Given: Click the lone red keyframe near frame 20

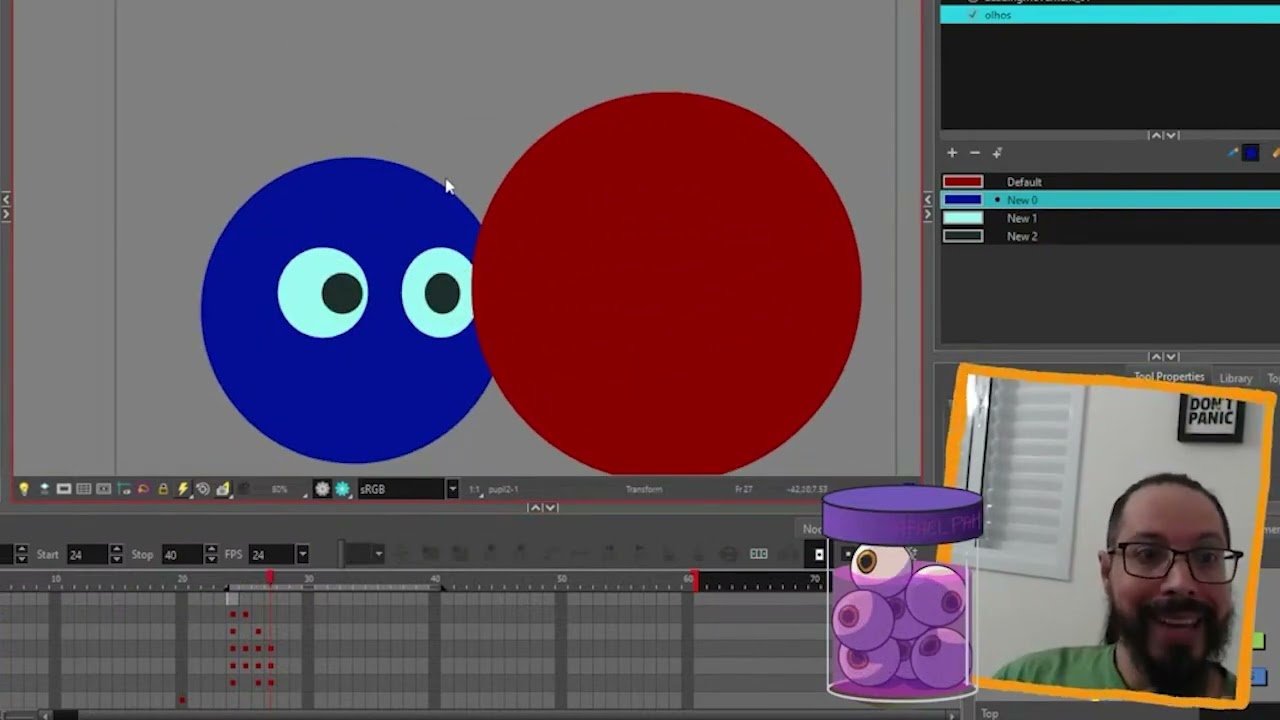Looking at the screenshot, I should click(182, 700).
